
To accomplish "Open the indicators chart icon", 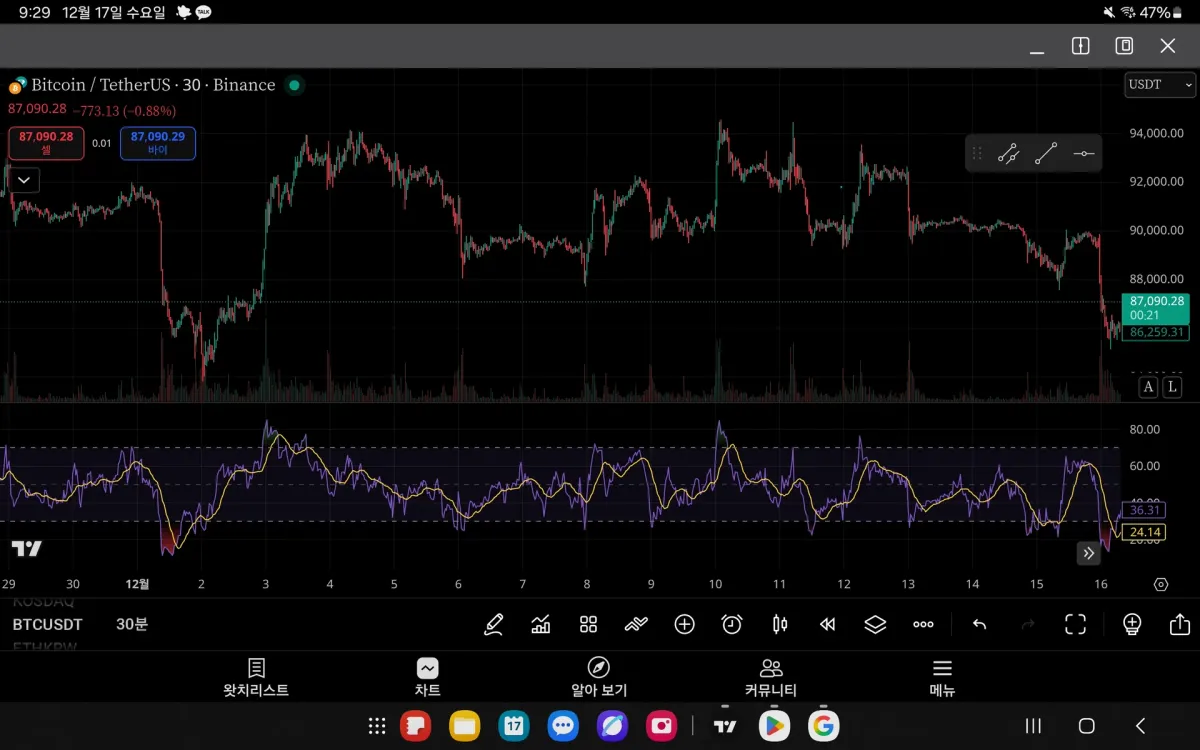I will [541, 625].
